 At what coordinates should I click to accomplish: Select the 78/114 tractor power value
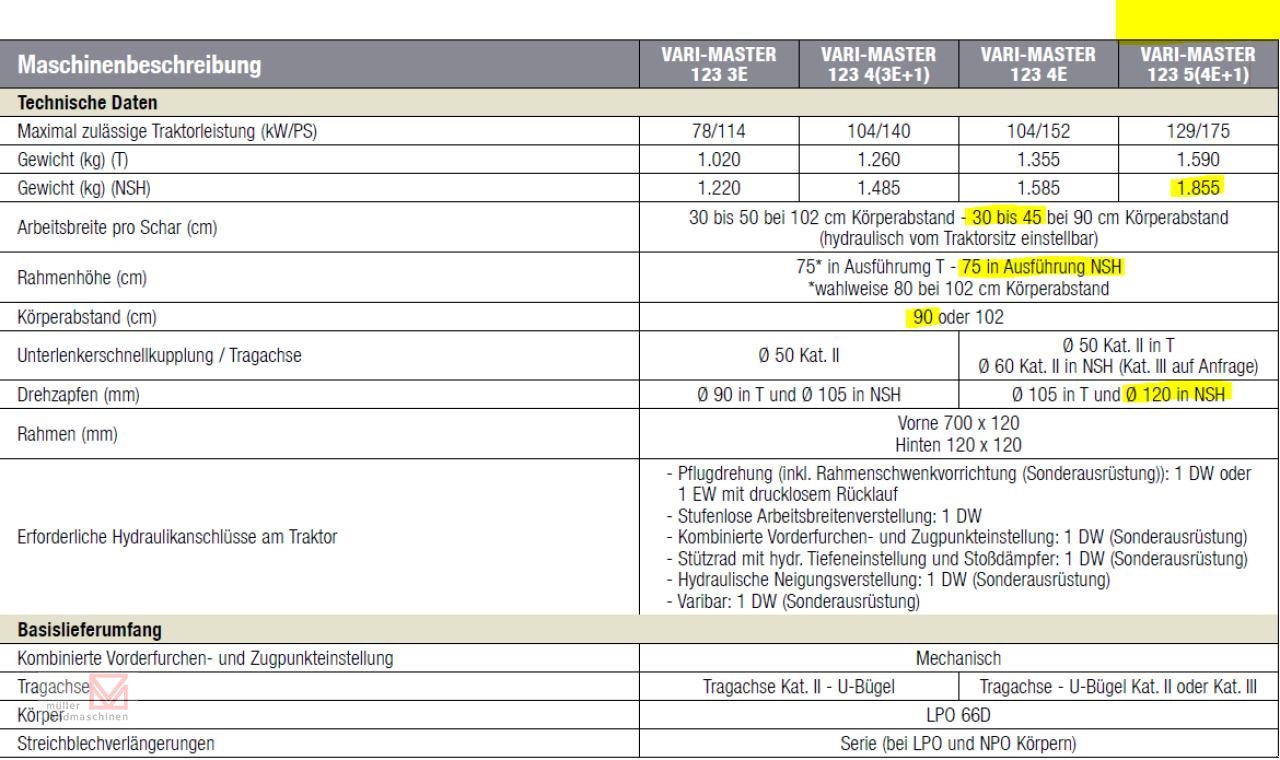[x=717, y=130]
